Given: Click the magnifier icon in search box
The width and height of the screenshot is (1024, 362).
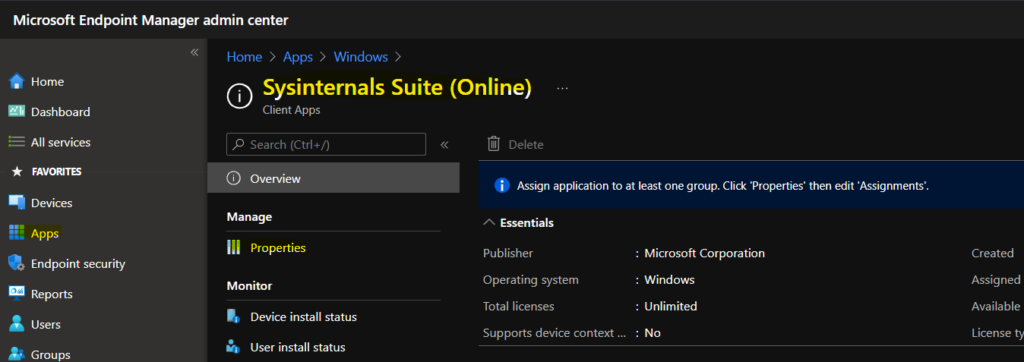Looking at the screenshot, I should (x=239, y=144).
